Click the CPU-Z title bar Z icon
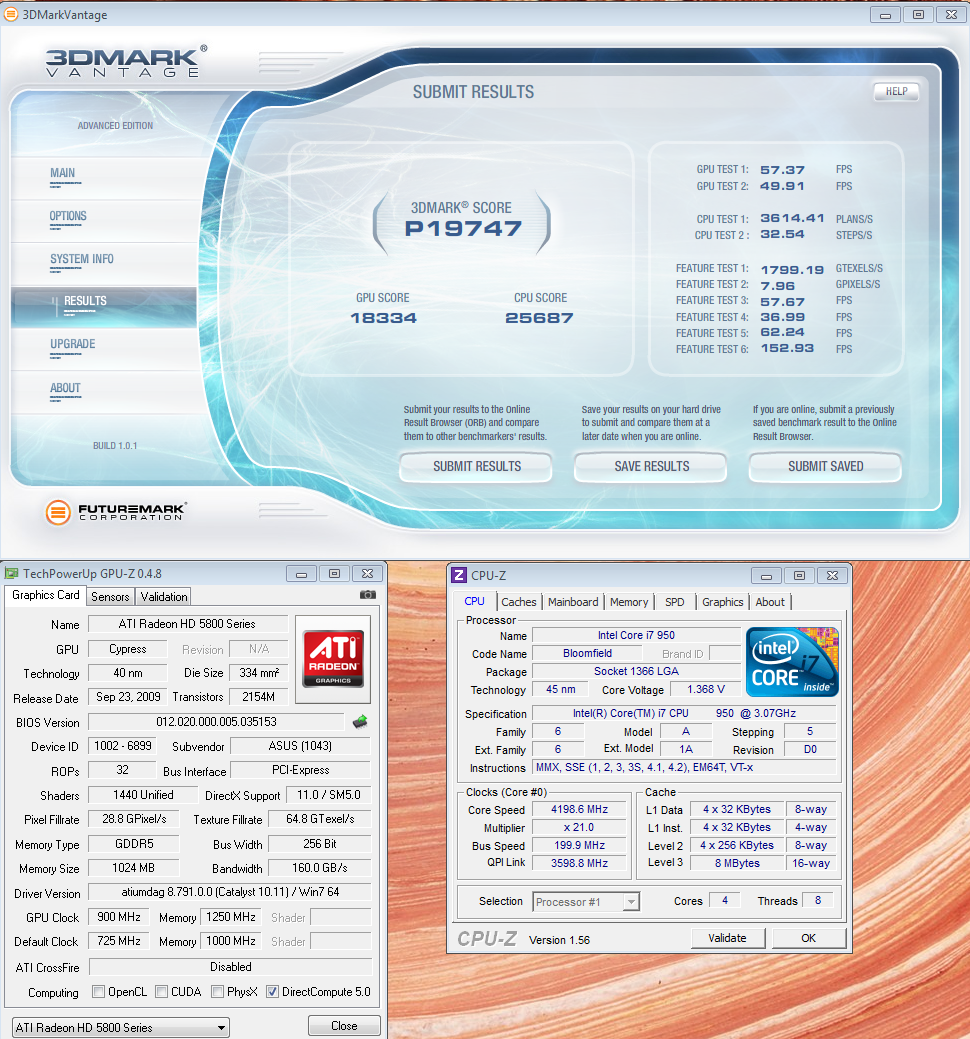Viewport: 970px width, 1039px height. coord(458,575)
